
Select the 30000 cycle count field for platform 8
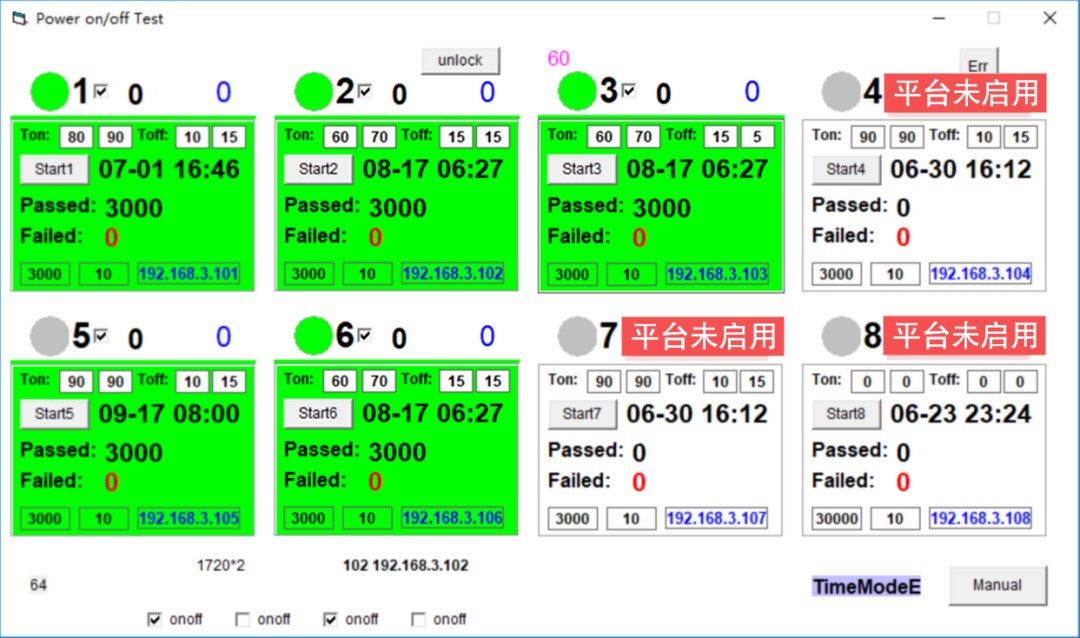[836, 519]
